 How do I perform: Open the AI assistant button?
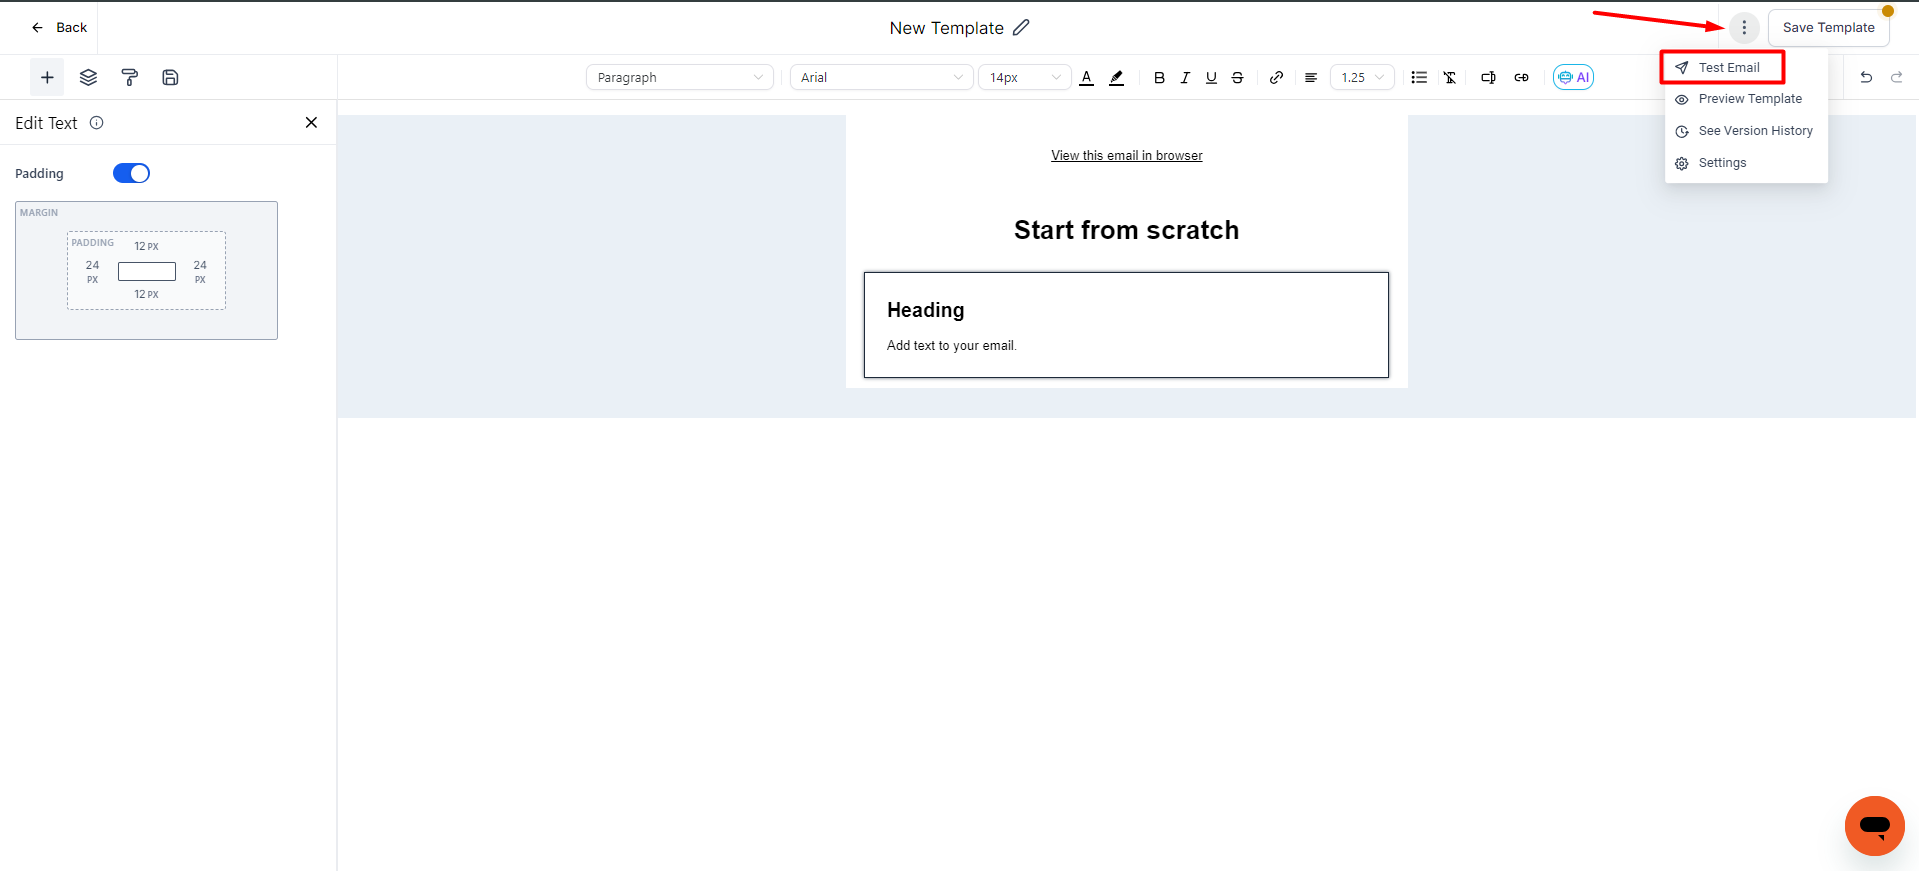[x=1573, y=77]
